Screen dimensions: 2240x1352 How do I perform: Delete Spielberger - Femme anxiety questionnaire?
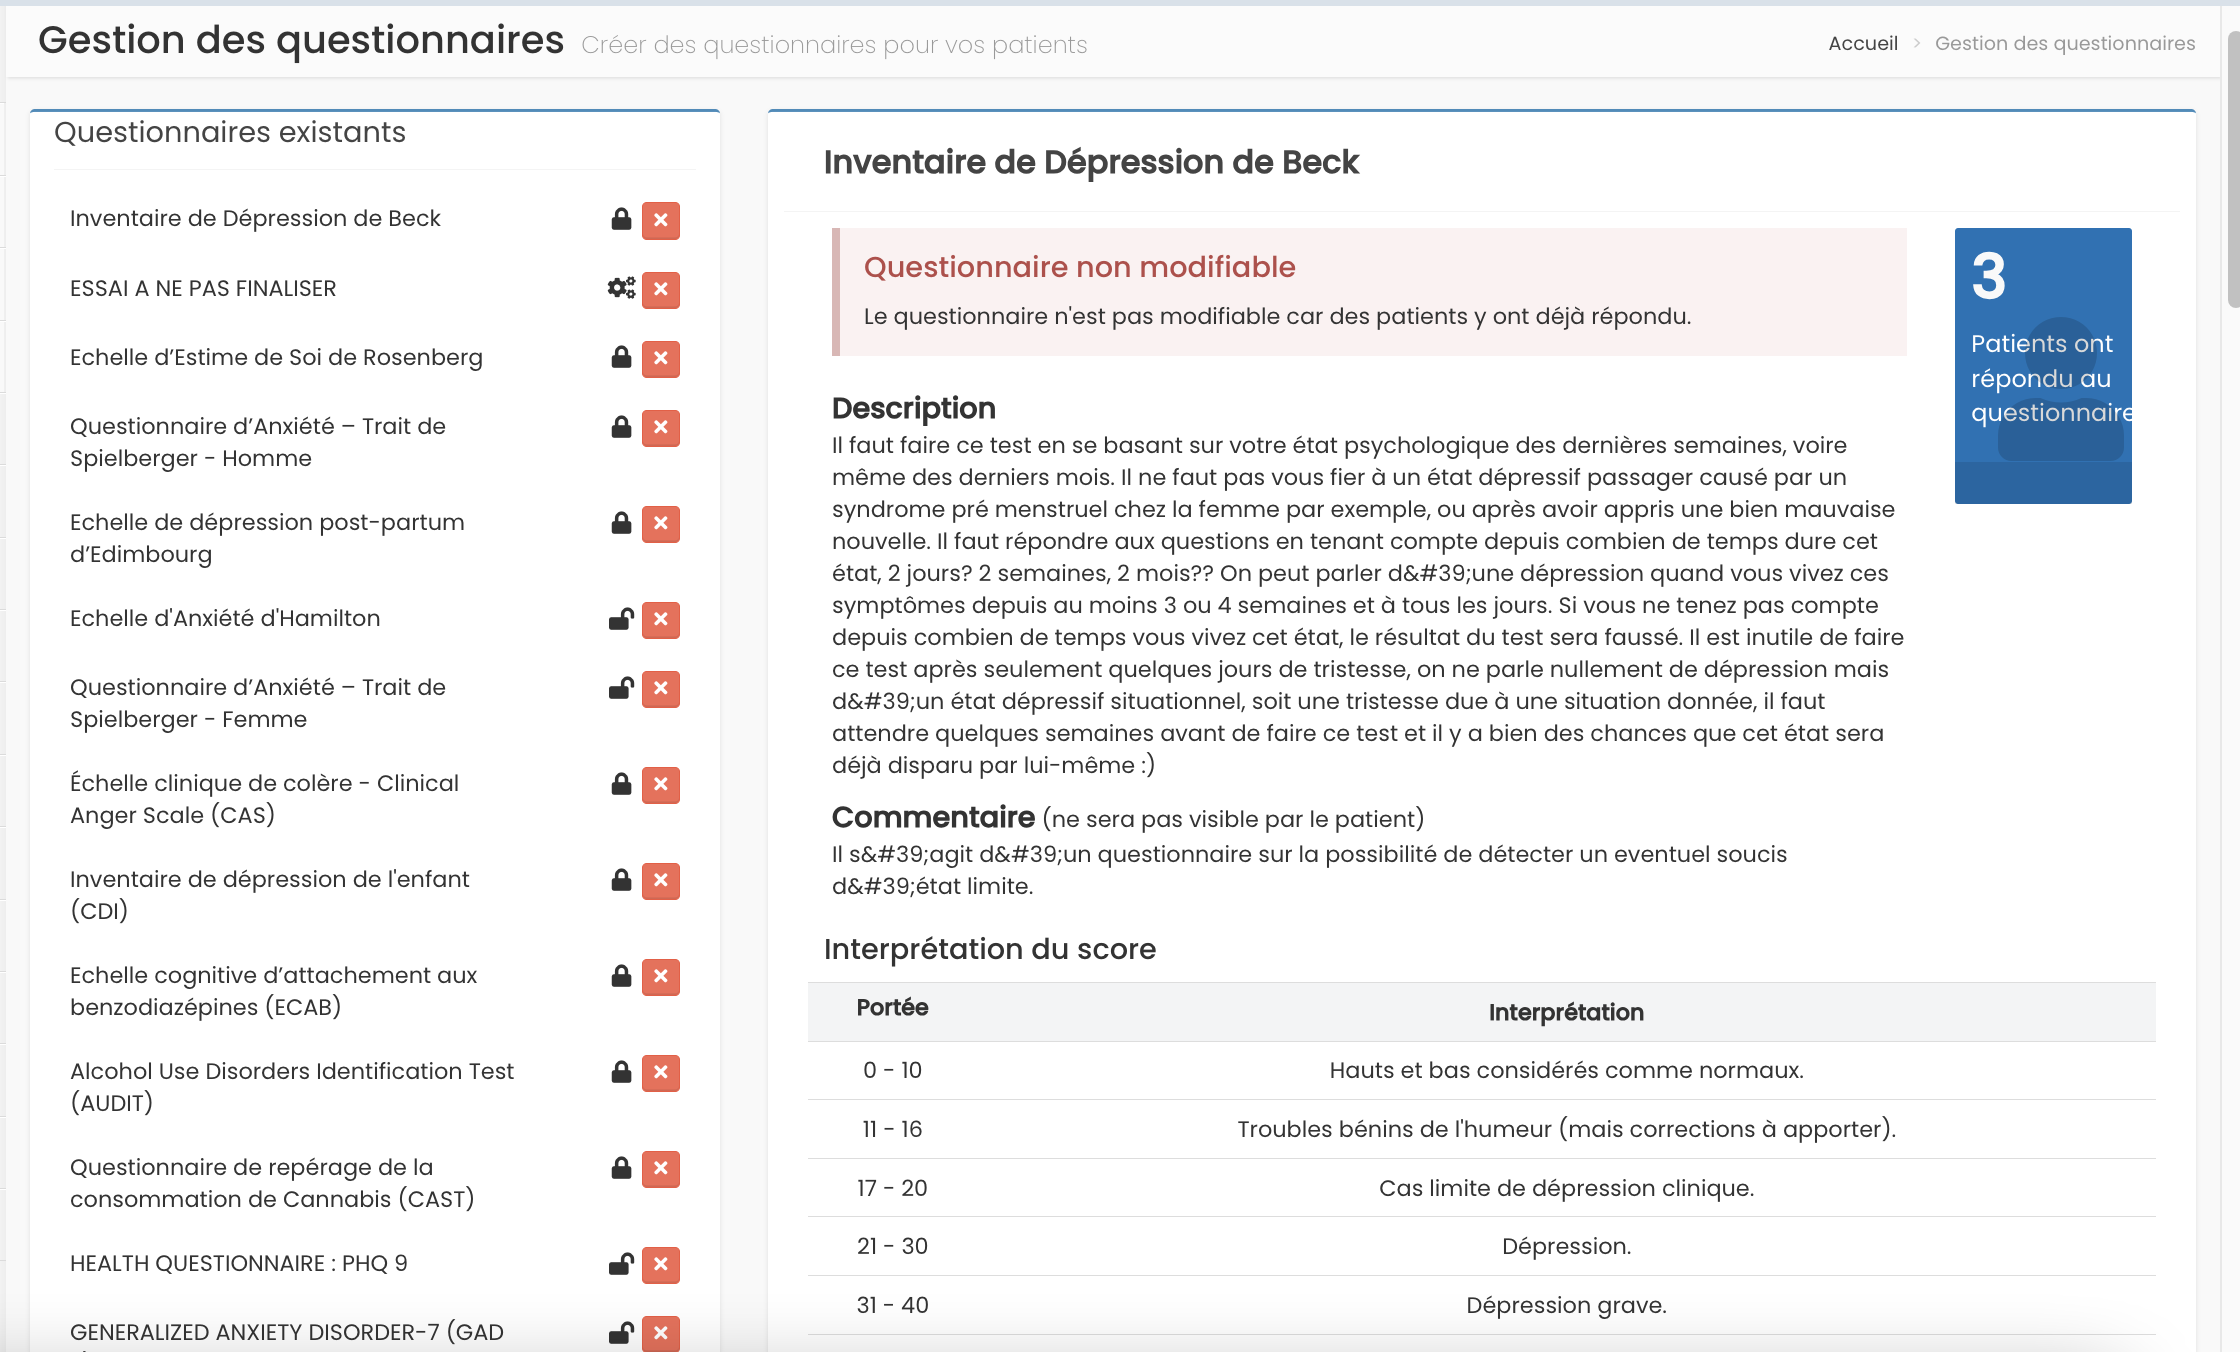click(661, 688)
